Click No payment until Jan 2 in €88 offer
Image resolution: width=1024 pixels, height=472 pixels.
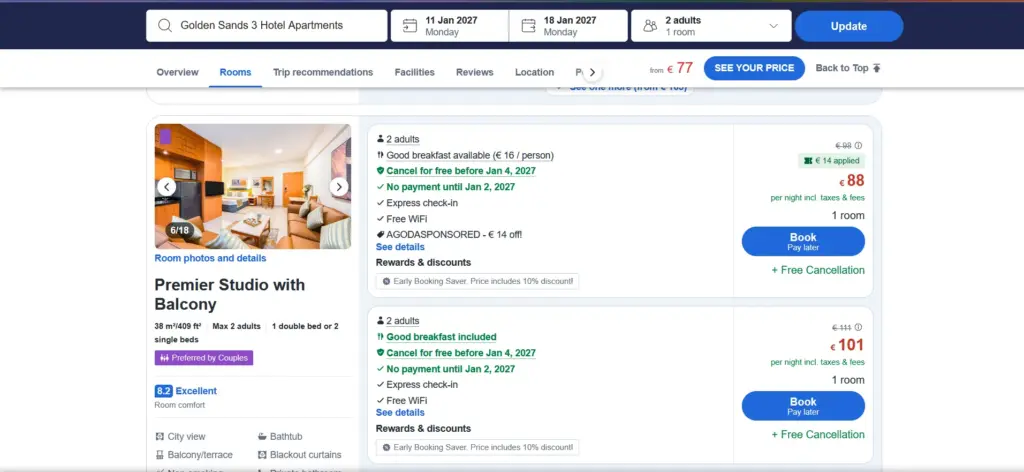tap(451, 187)
